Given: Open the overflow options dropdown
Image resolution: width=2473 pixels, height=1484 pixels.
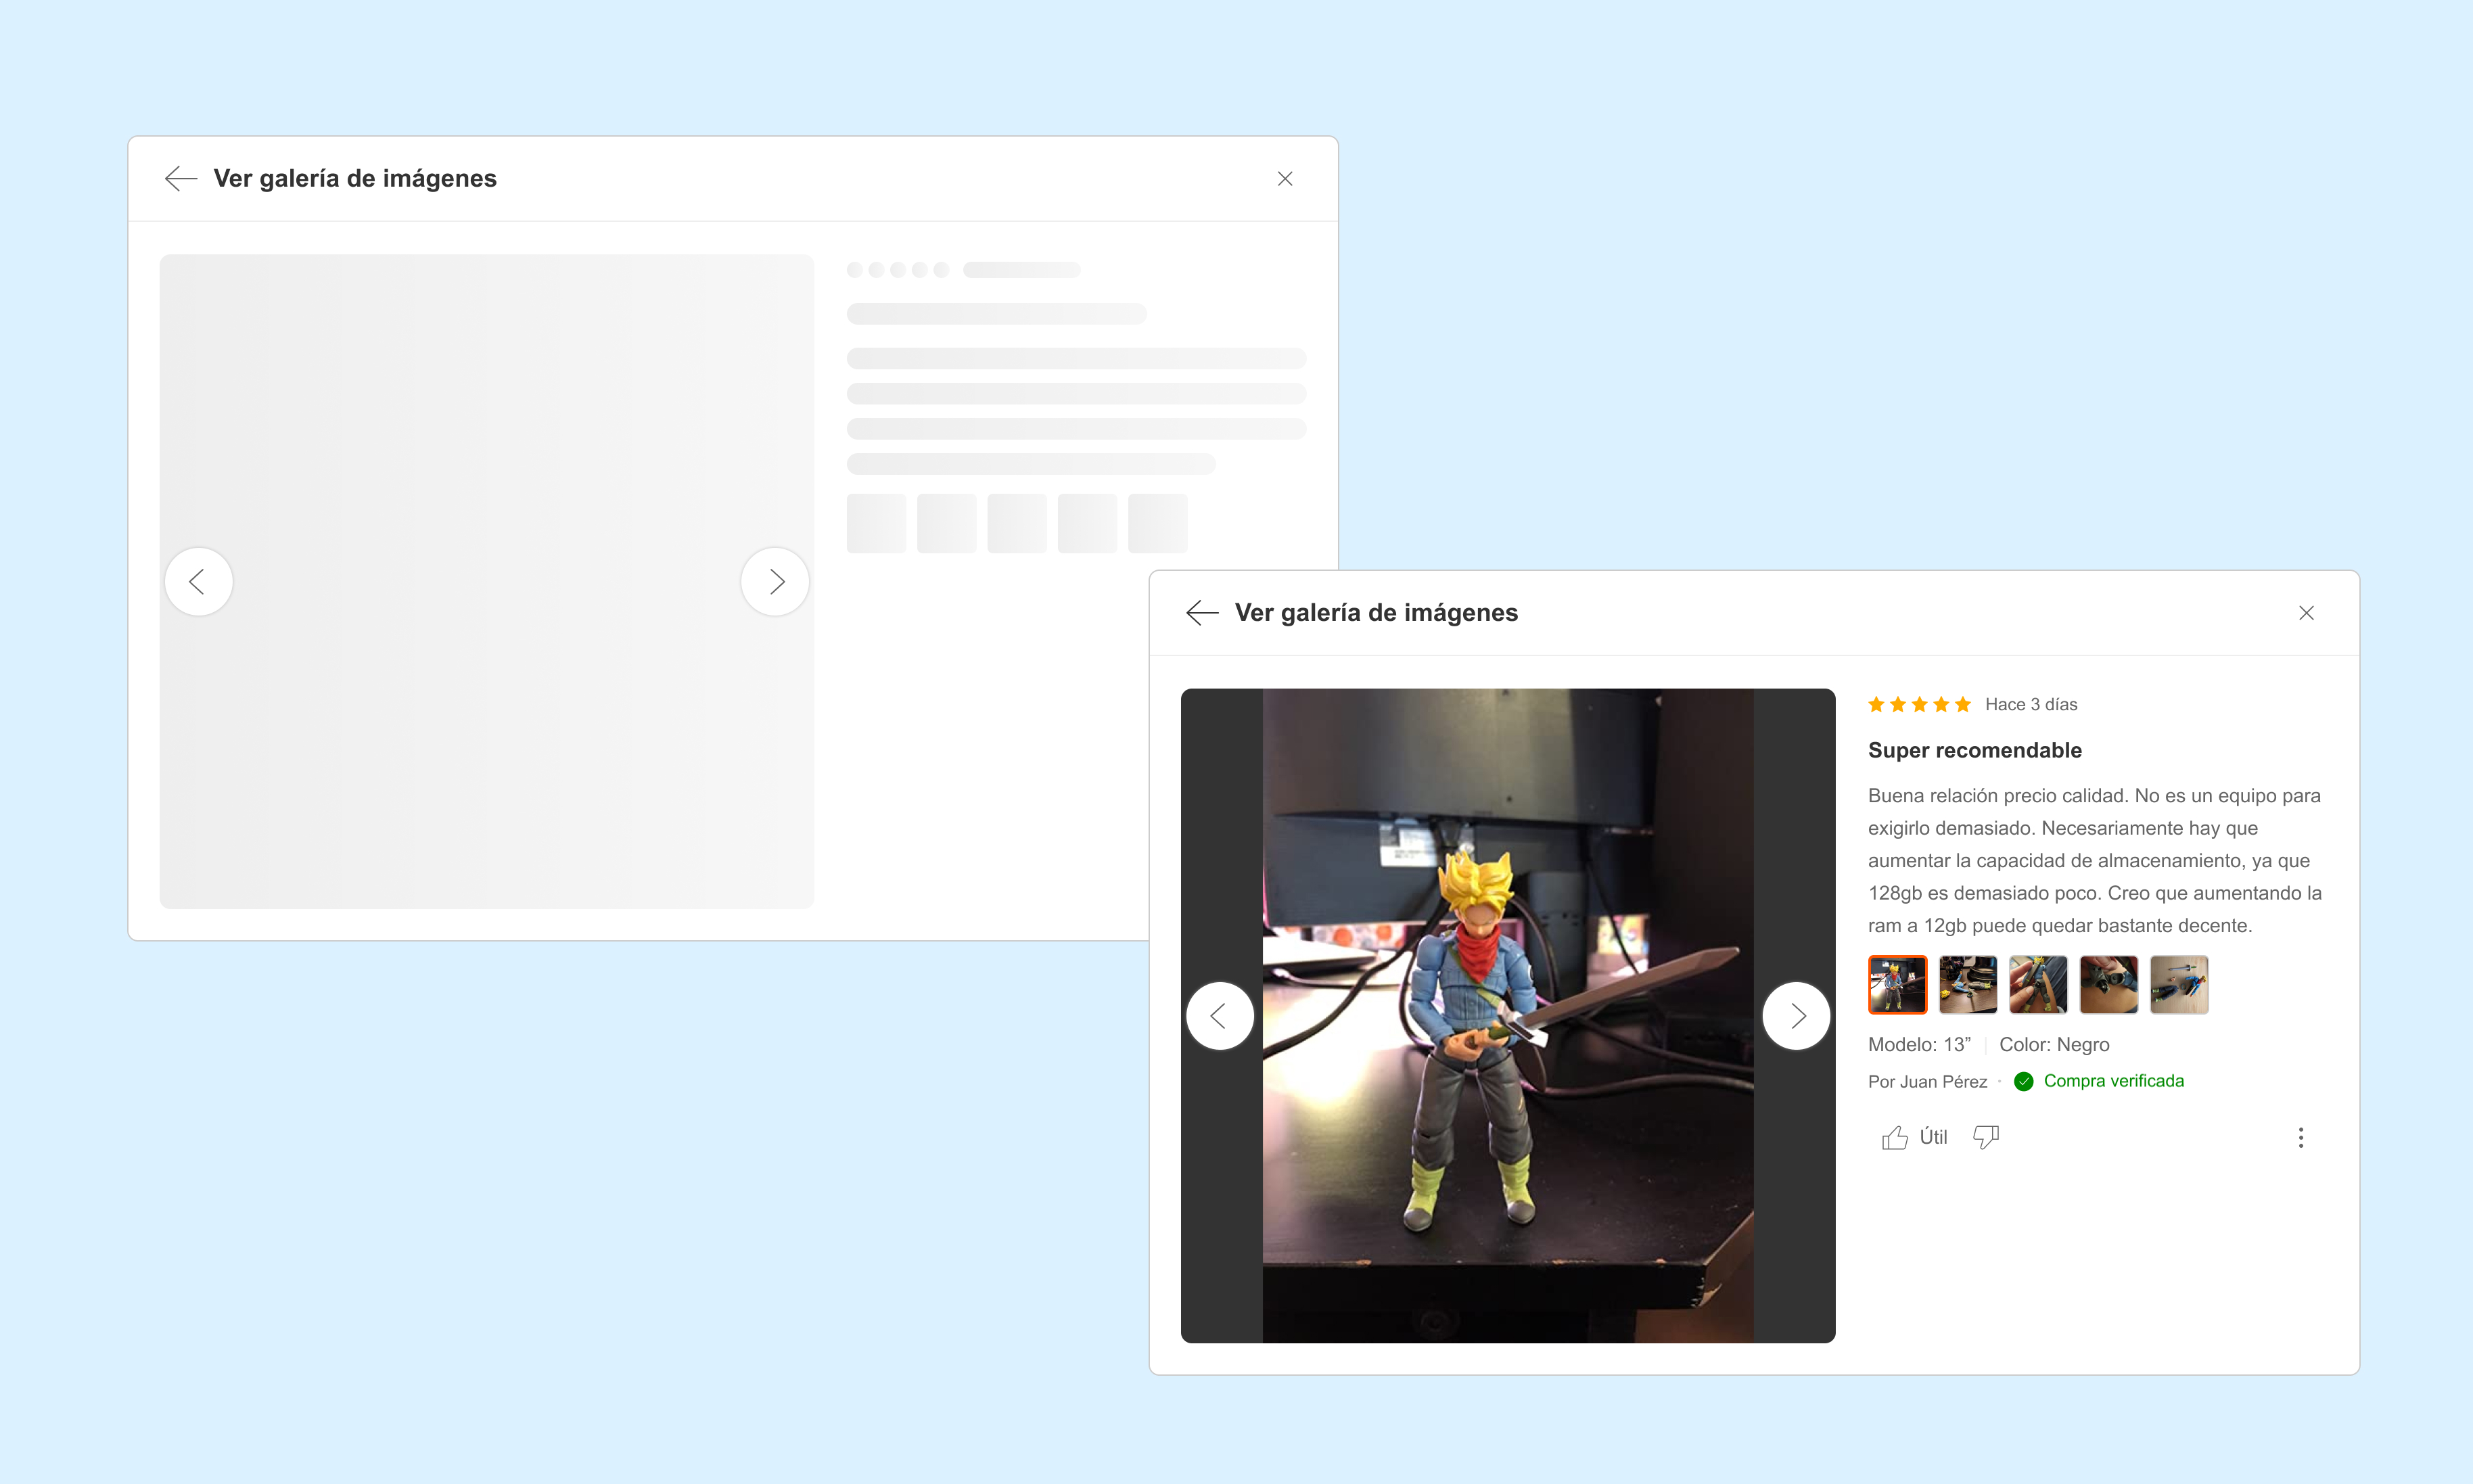Looking at the screenshot, I should tap(2301, 1137).
